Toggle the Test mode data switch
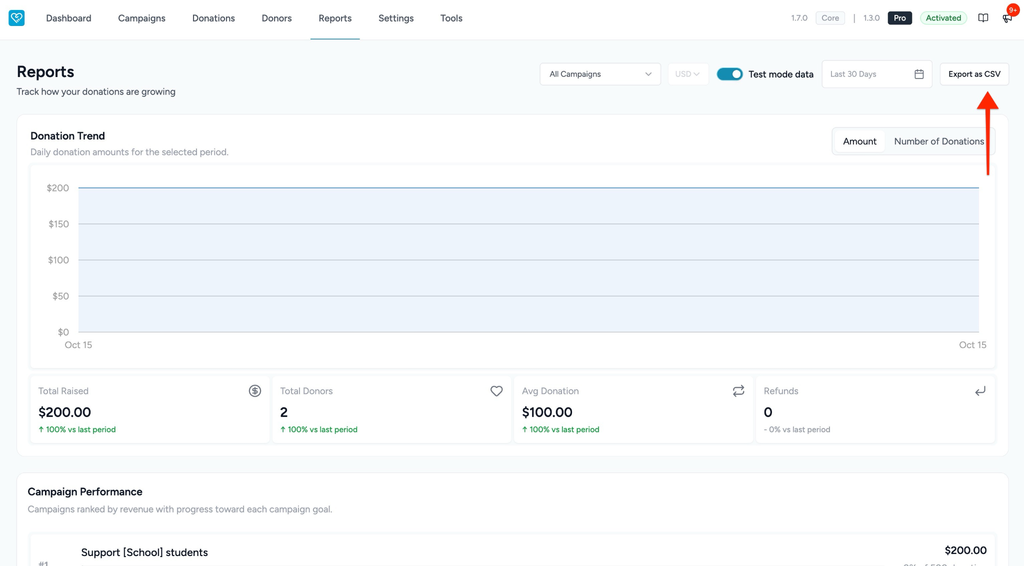This screenshot has height=566, width=1024. tap(729, 74)
